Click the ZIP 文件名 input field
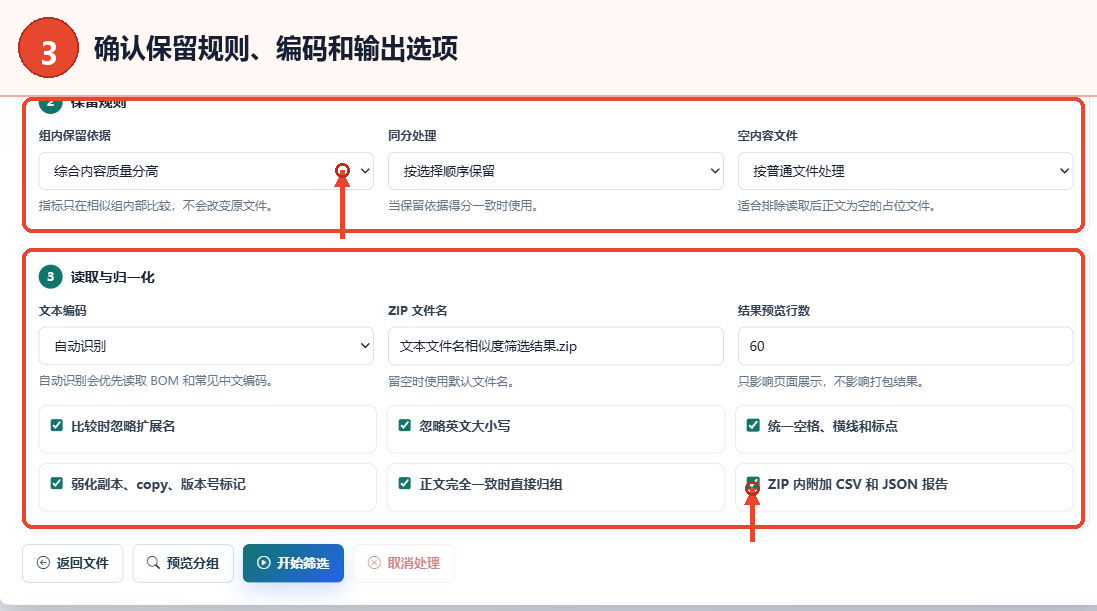Image resolution: width=1097 pixels, height=611 pixels. coord(555,346)
